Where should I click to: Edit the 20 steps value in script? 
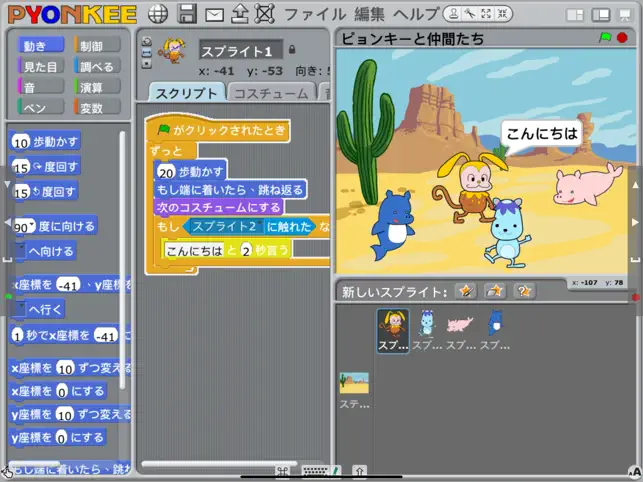pyautogui.click(x=166, y=171)
